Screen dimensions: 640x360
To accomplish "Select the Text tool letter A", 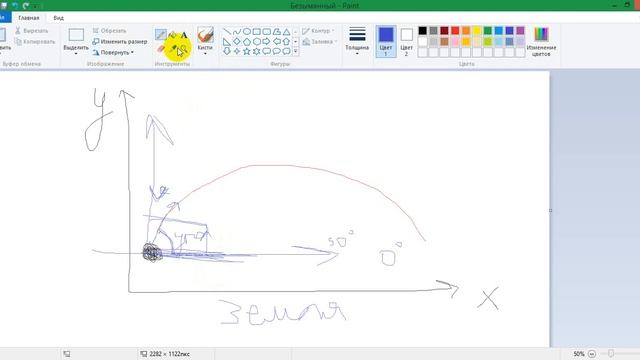I will 184,35.
